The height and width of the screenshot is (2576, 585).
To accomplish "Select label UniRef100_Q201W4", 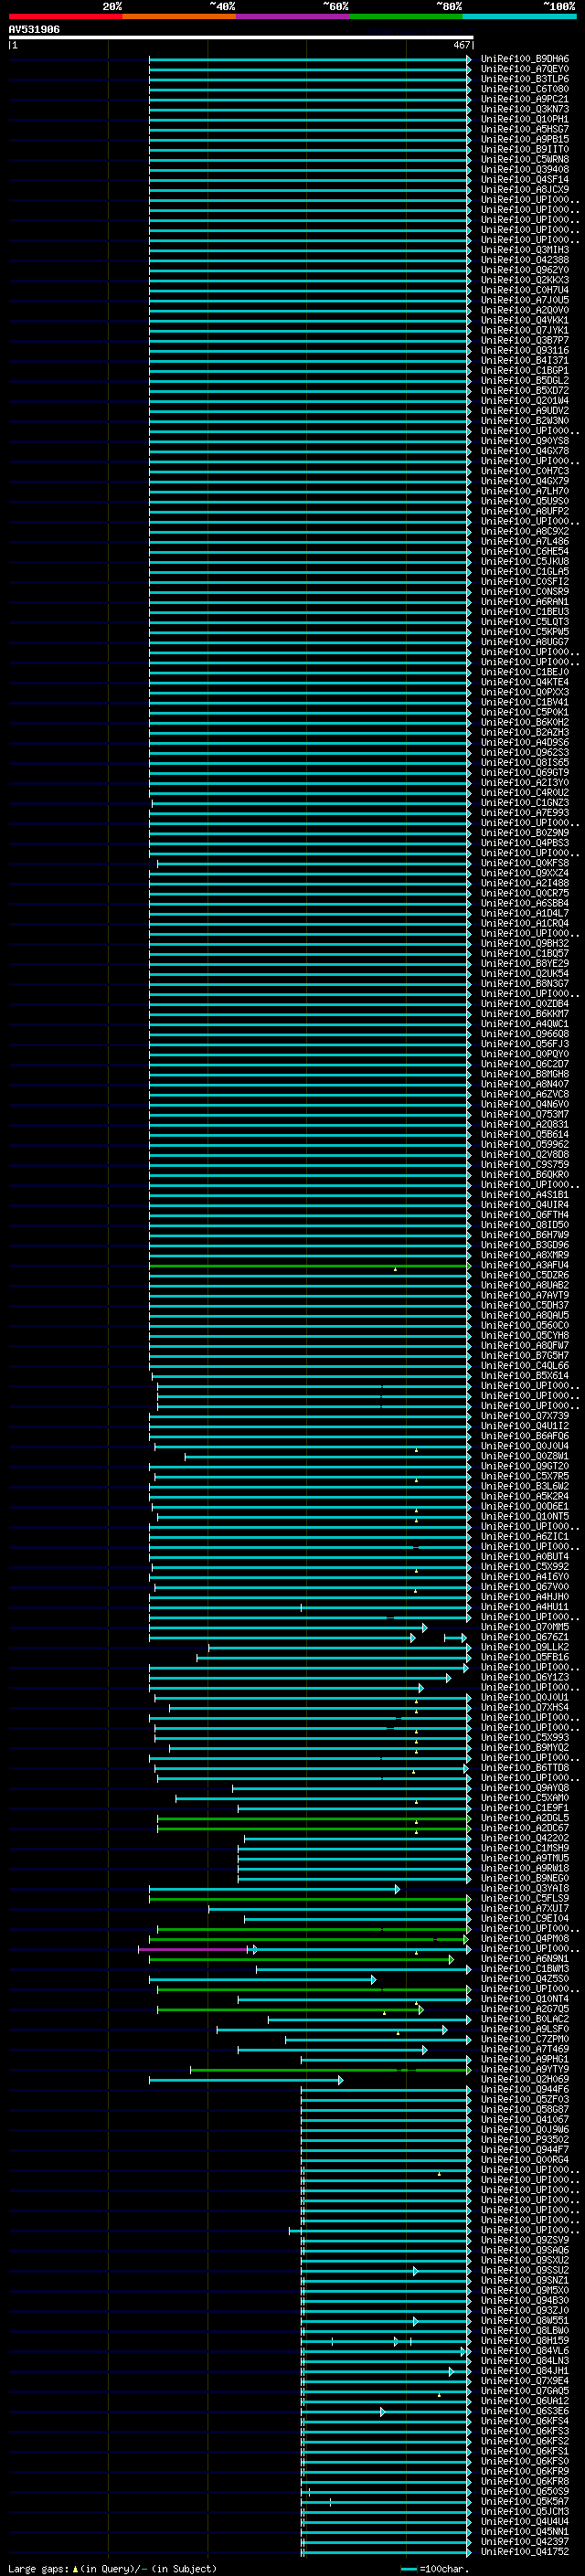I will (524, 401).
